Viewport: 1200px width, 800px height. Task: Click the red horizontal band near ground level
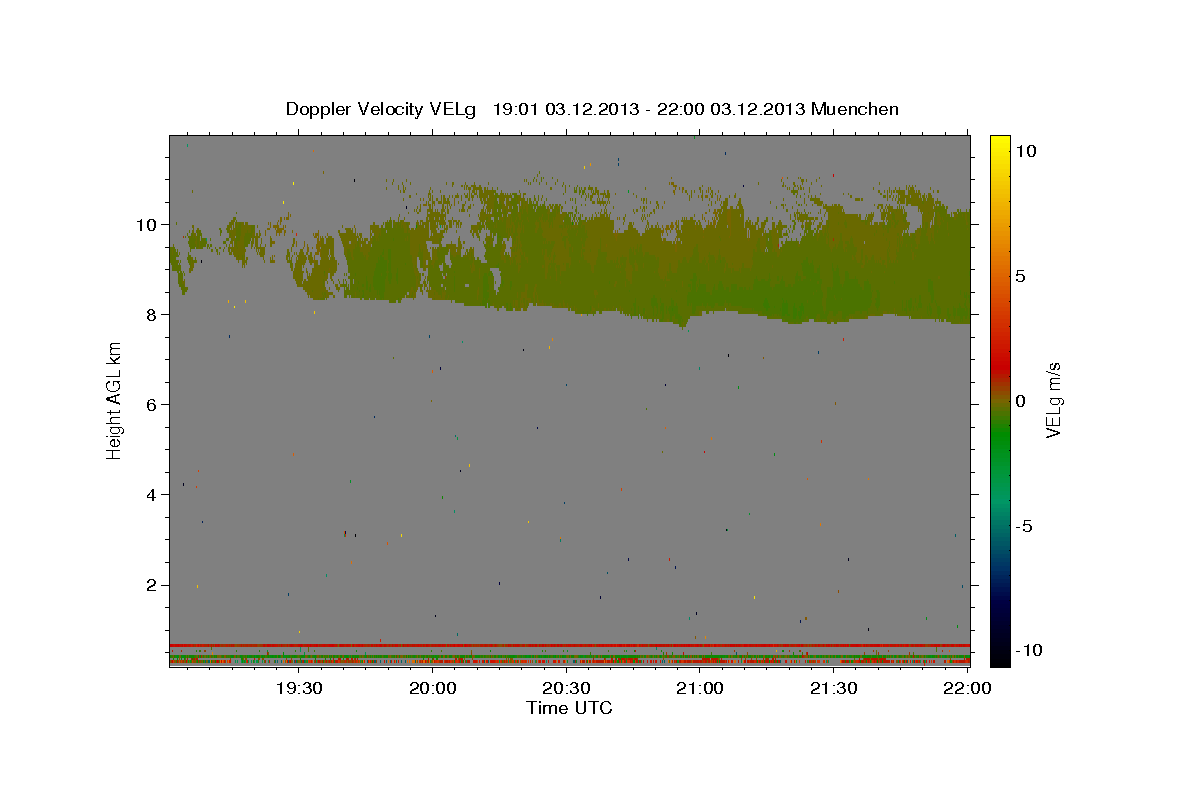click(x=569, y=645)
